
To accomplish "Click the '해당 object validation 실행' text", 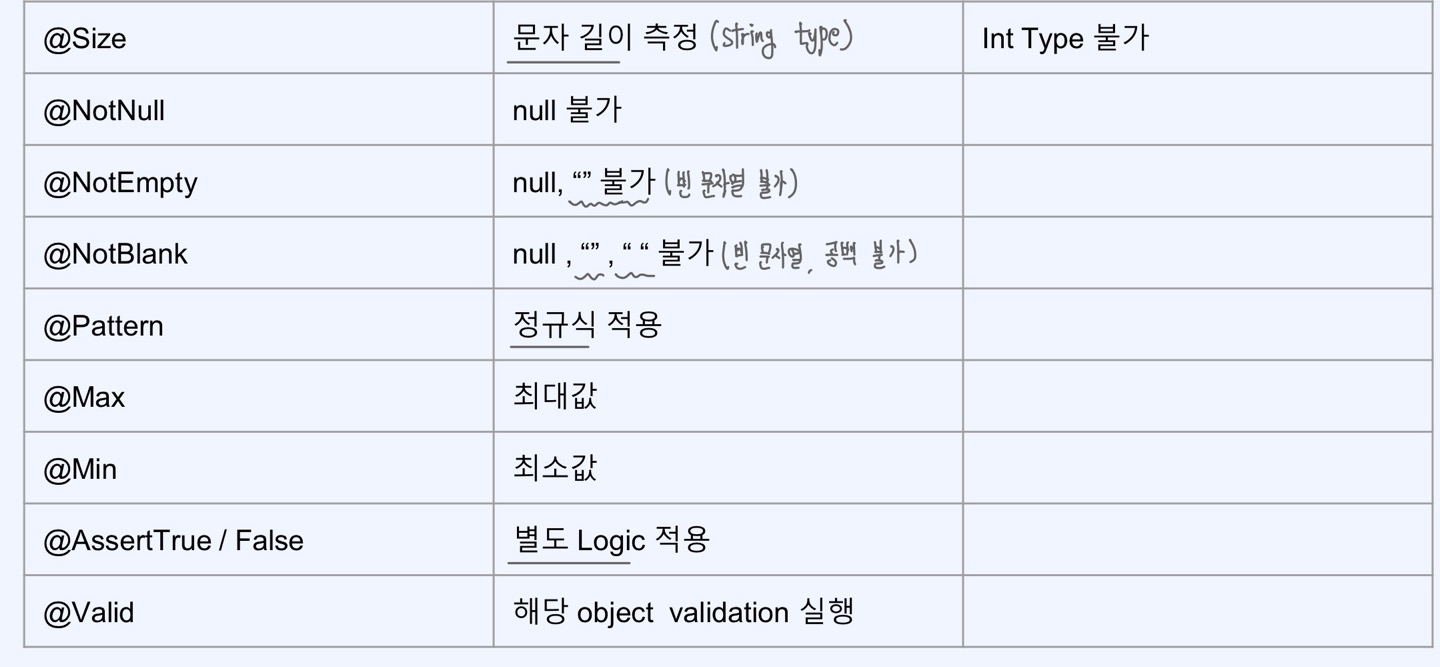I will coord(683,611).
